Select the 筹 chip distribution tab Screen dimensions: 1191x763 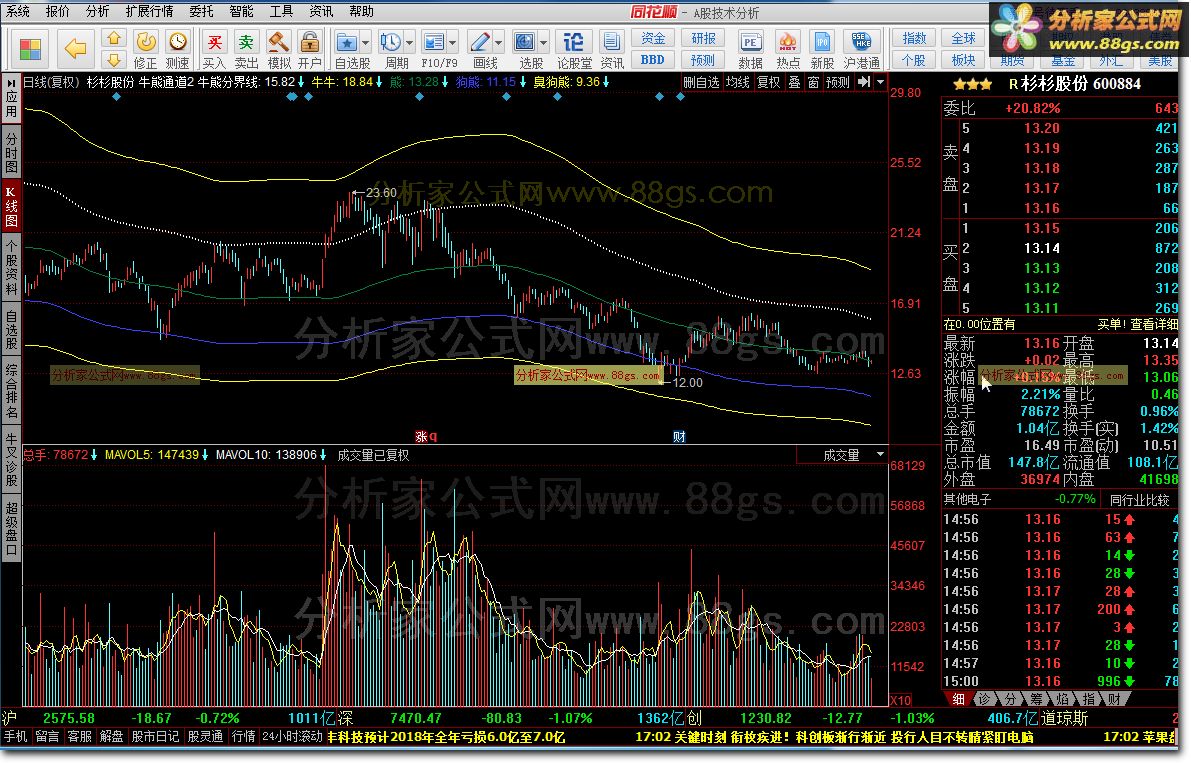(x=1036, y=699)
